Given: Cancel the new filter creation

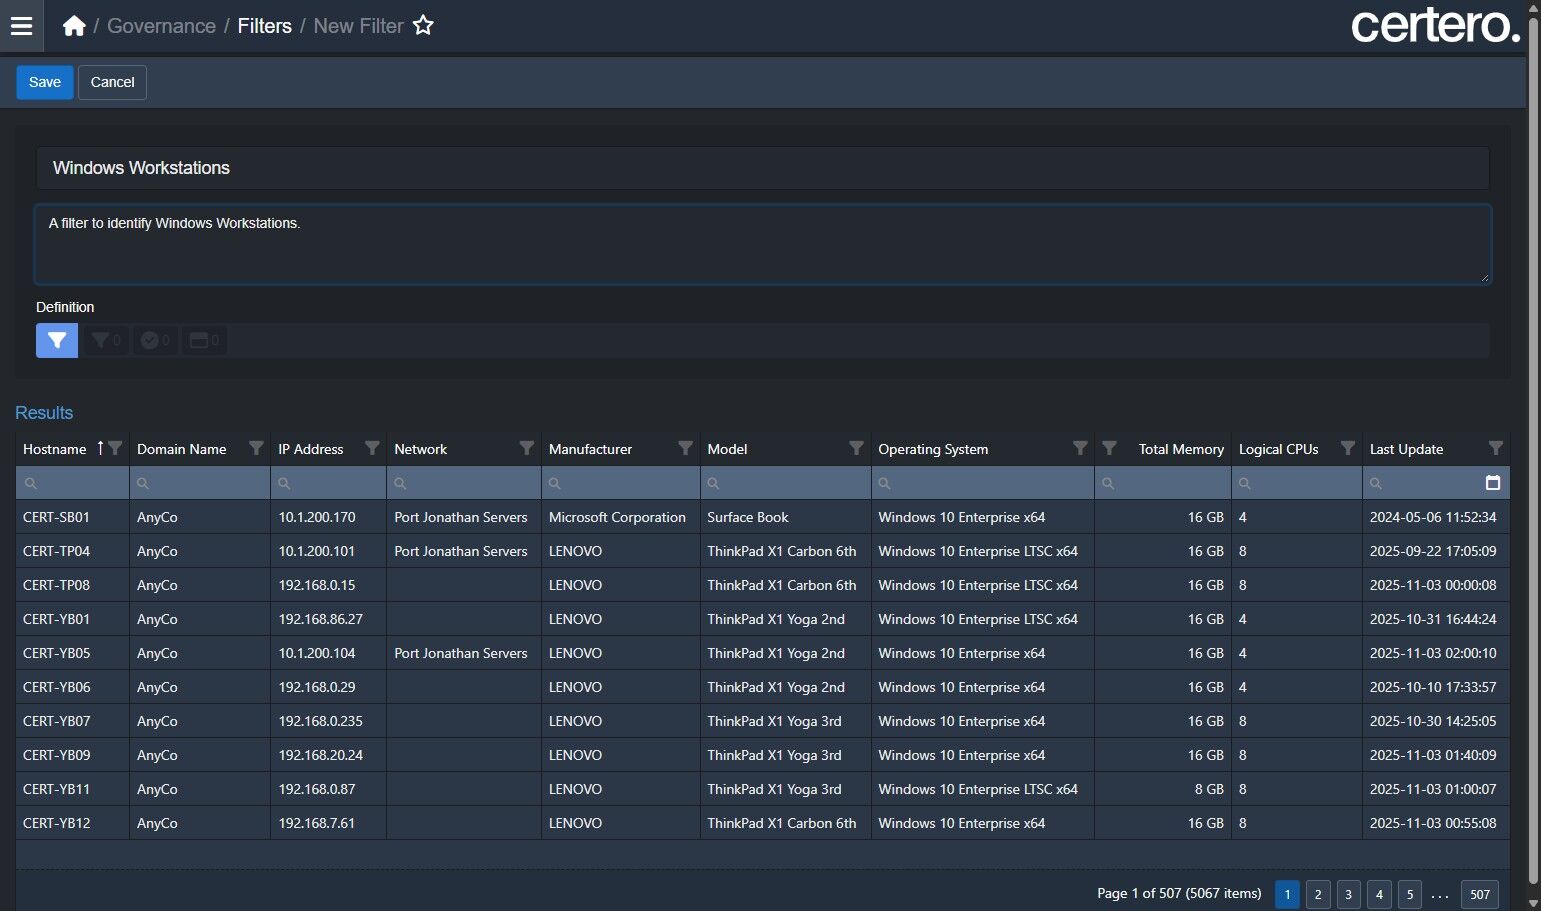Looking at the screenshot, I should [x=112, y=82].
